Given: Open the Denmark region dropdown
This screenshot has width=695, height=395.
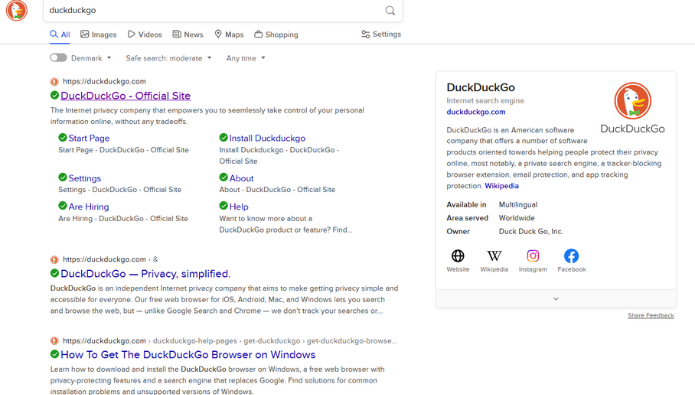Looking at the screenshot, I should pyautogui.click(x=91, y=58).
